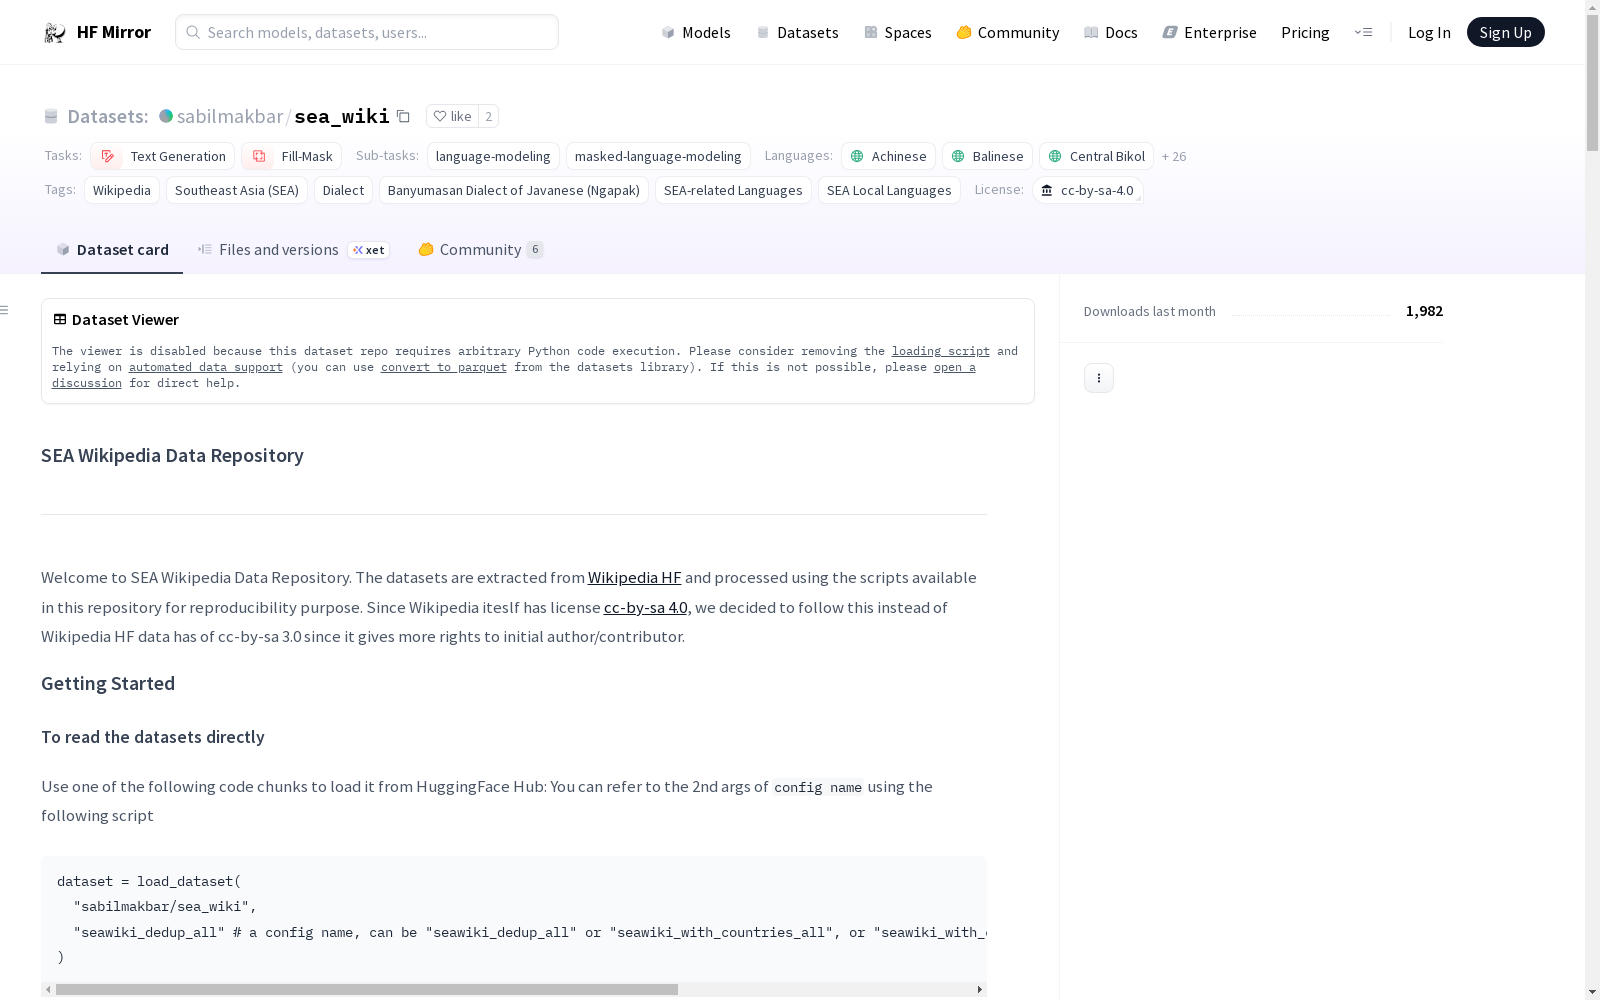Click the Dialect tag
The height and width of the screenshot is (1000, 1600).
click(343, 190)
